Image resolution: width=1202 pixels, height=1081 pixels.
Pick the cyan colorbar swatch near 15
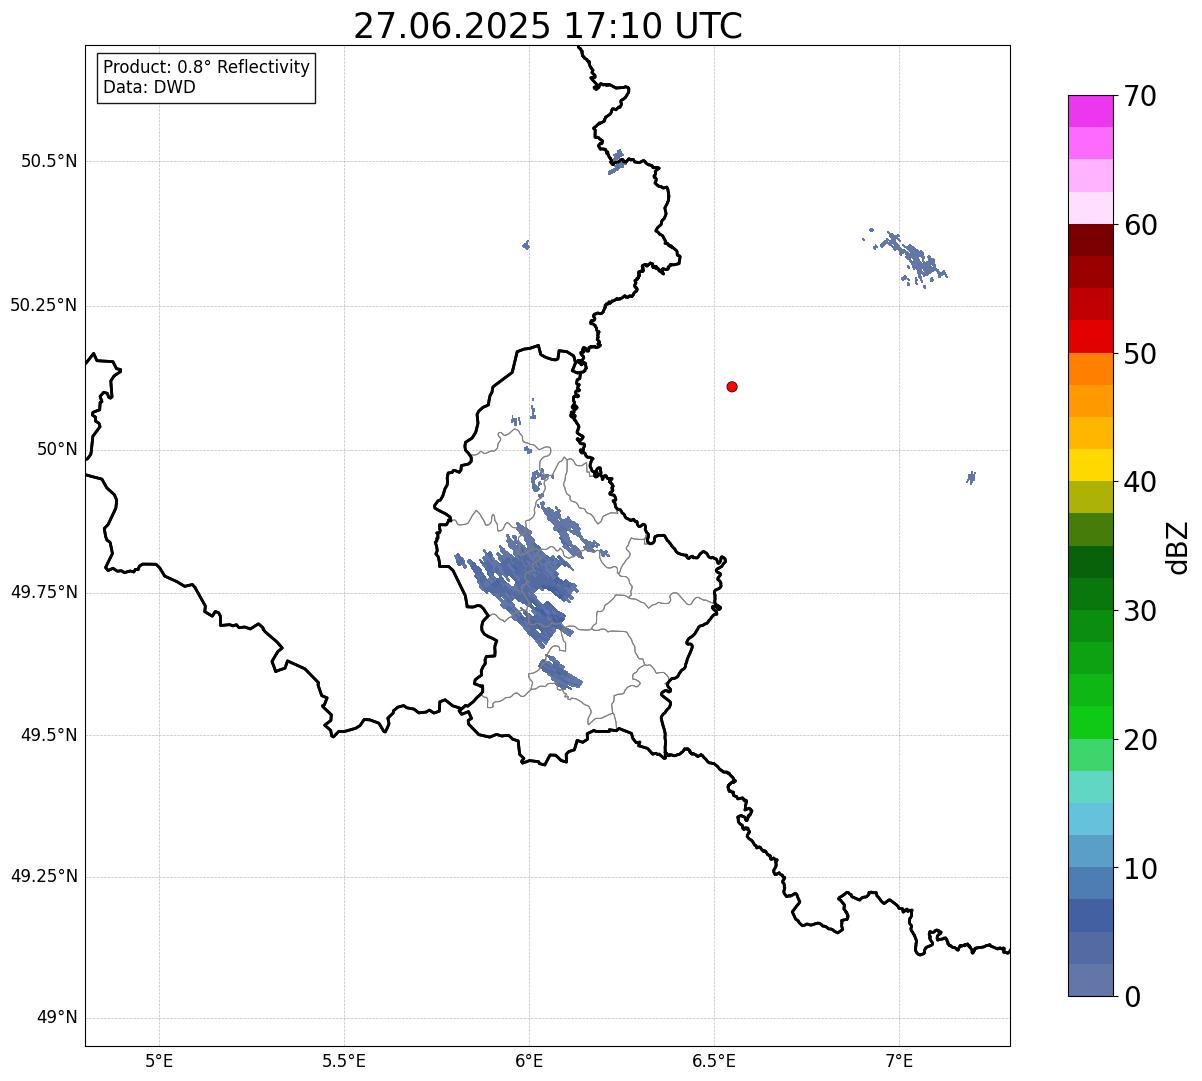[x=1090, y=819]
